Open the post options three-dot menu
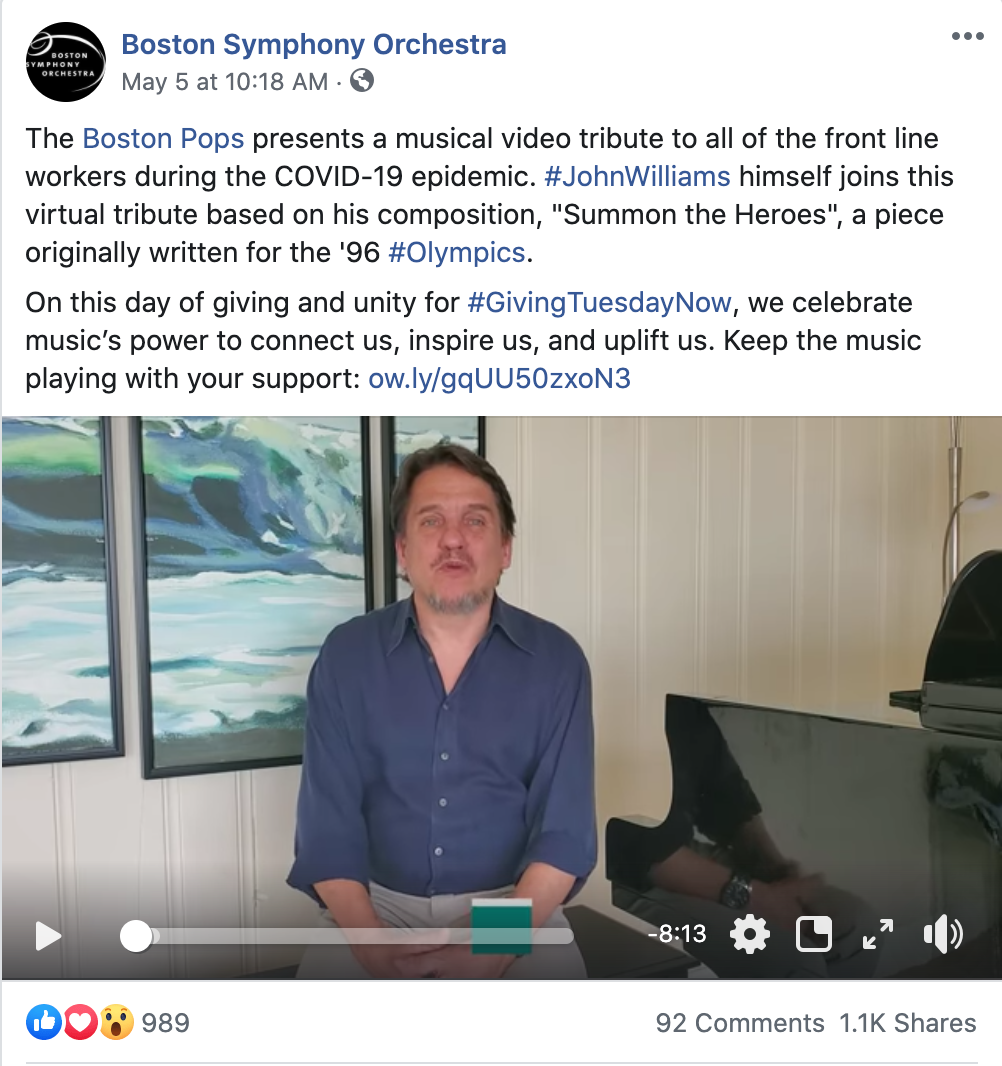 (967, 36)
